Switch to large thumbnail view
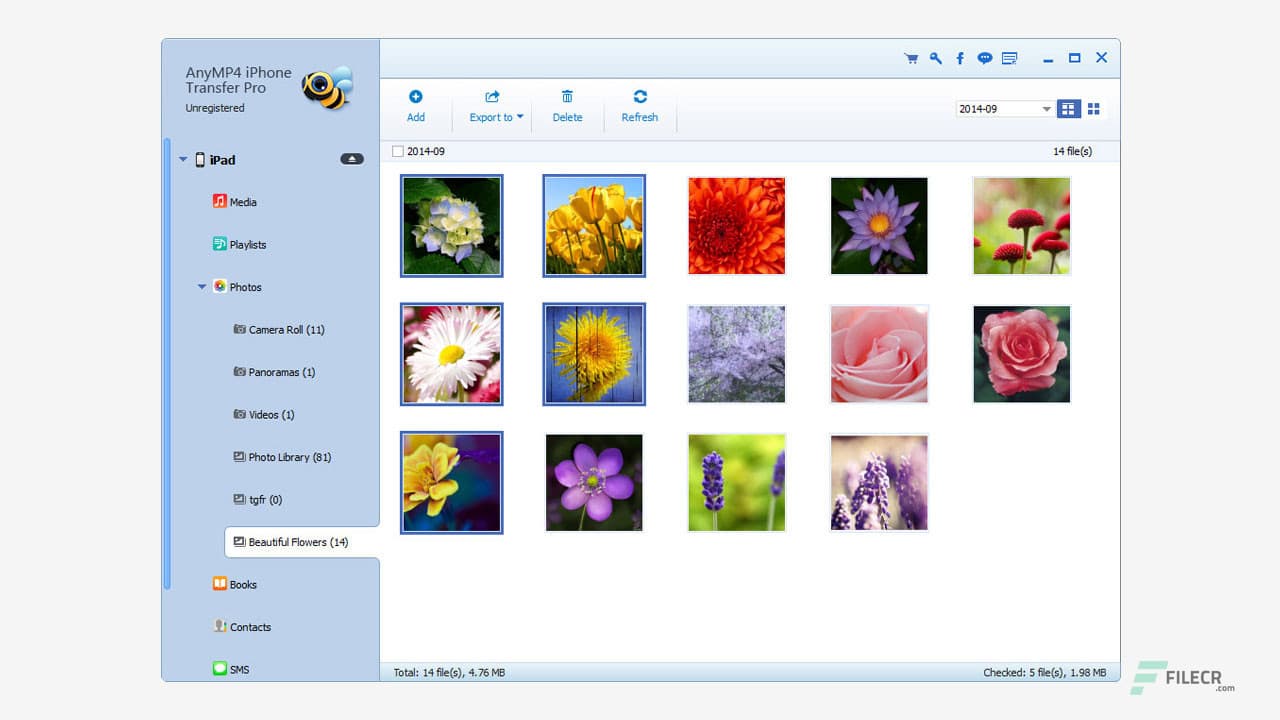The height and width of the screenshot is (720, 1280). 1068,108
